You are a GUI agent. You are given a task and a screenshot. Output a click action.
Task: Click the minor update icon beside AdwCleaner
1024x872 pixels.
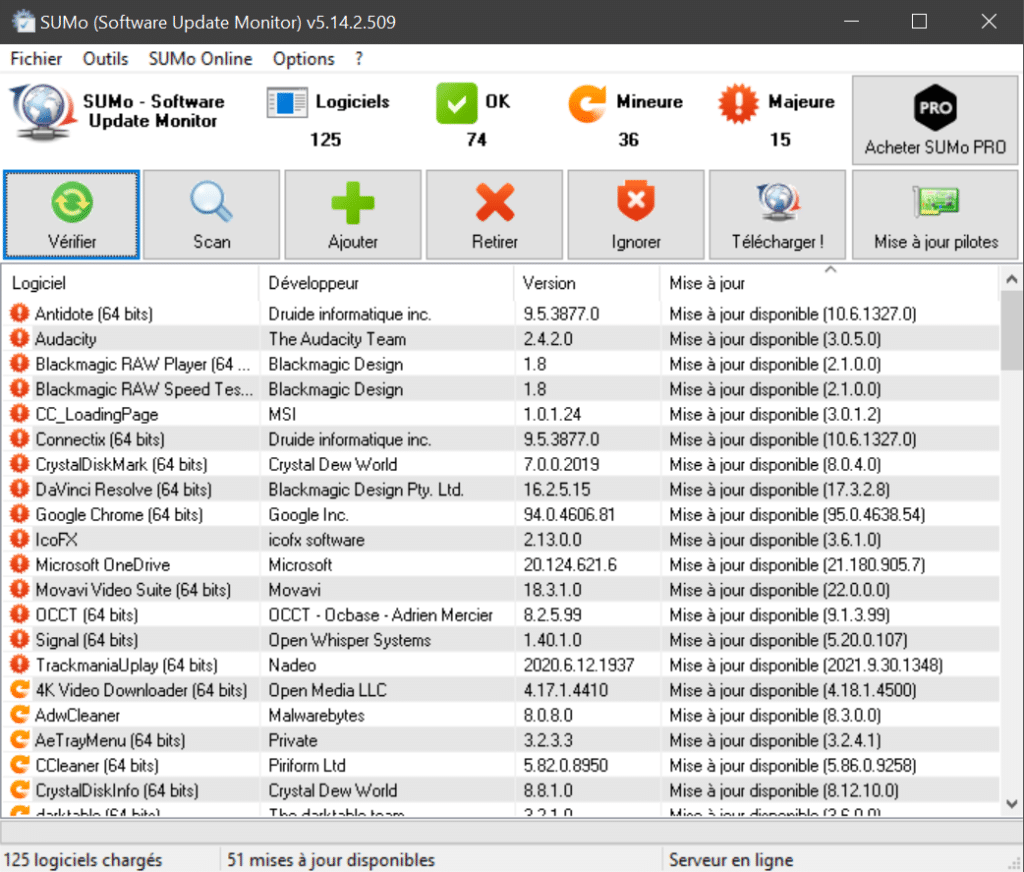20,715
